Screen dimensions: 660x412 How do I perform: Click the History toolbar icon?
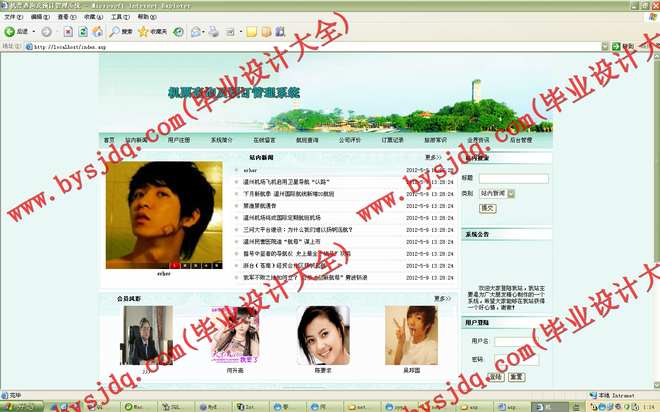pos(178,32)
